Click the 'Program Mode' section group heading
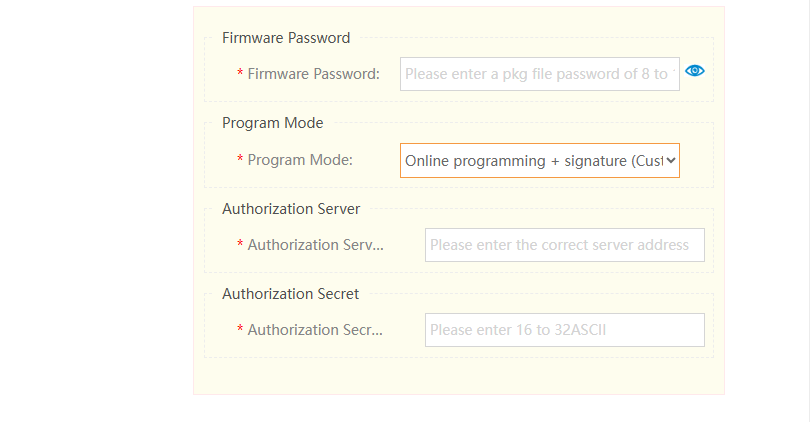 point(273,123)
